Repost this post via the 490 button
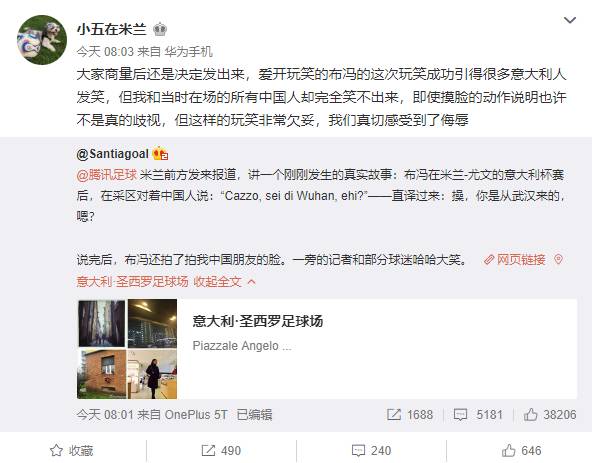Viewport: 592px width, 463px height. pos(221,451)
